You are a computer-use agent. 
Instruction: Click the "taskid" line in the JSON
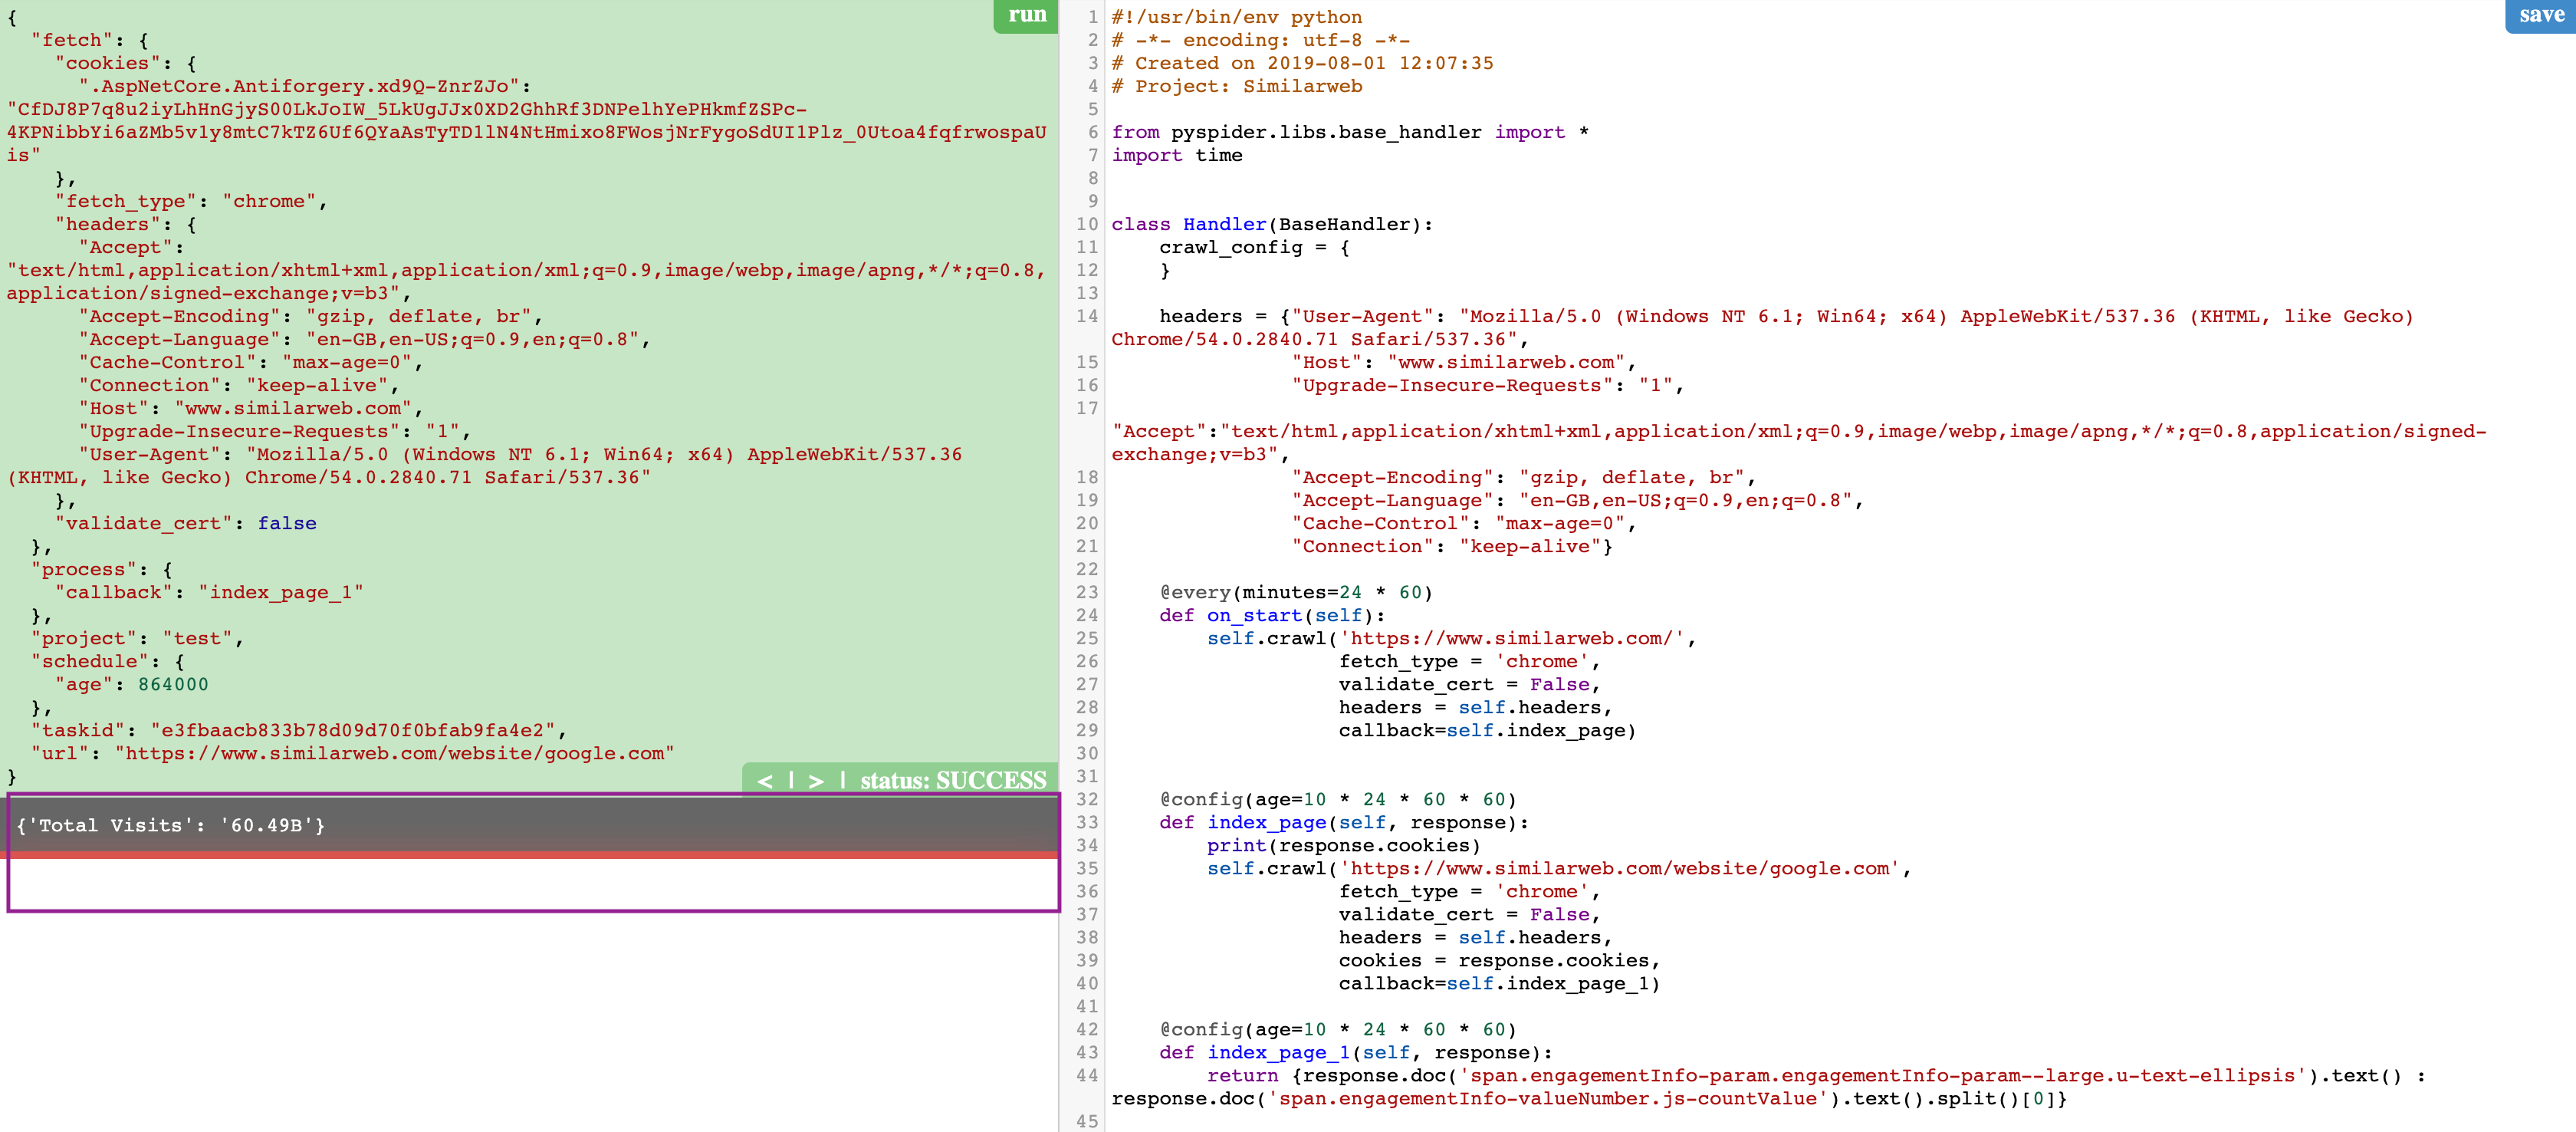pyautogui.click(x=299, y=730)
